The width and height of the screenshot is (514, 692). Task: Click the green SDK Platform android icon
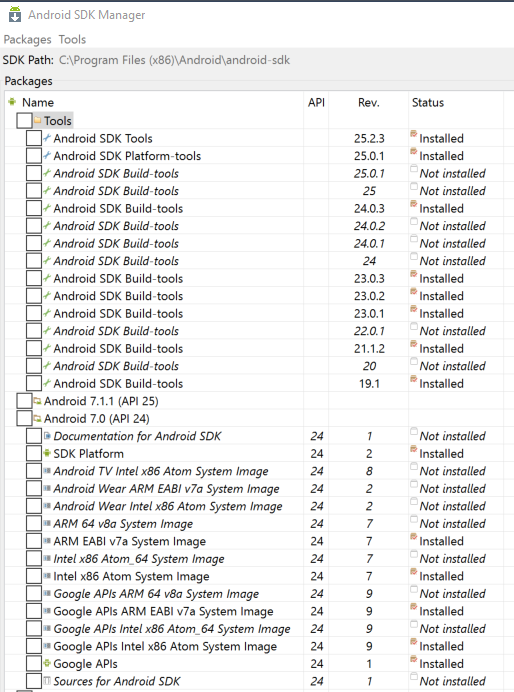(x=47, y=453)
